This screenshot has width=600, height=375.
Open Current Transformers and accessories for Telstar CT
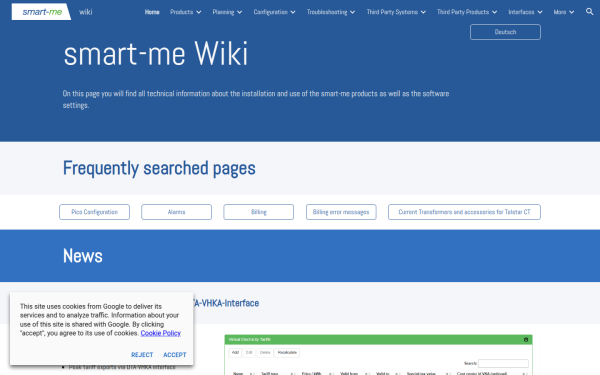click(464, 212)
